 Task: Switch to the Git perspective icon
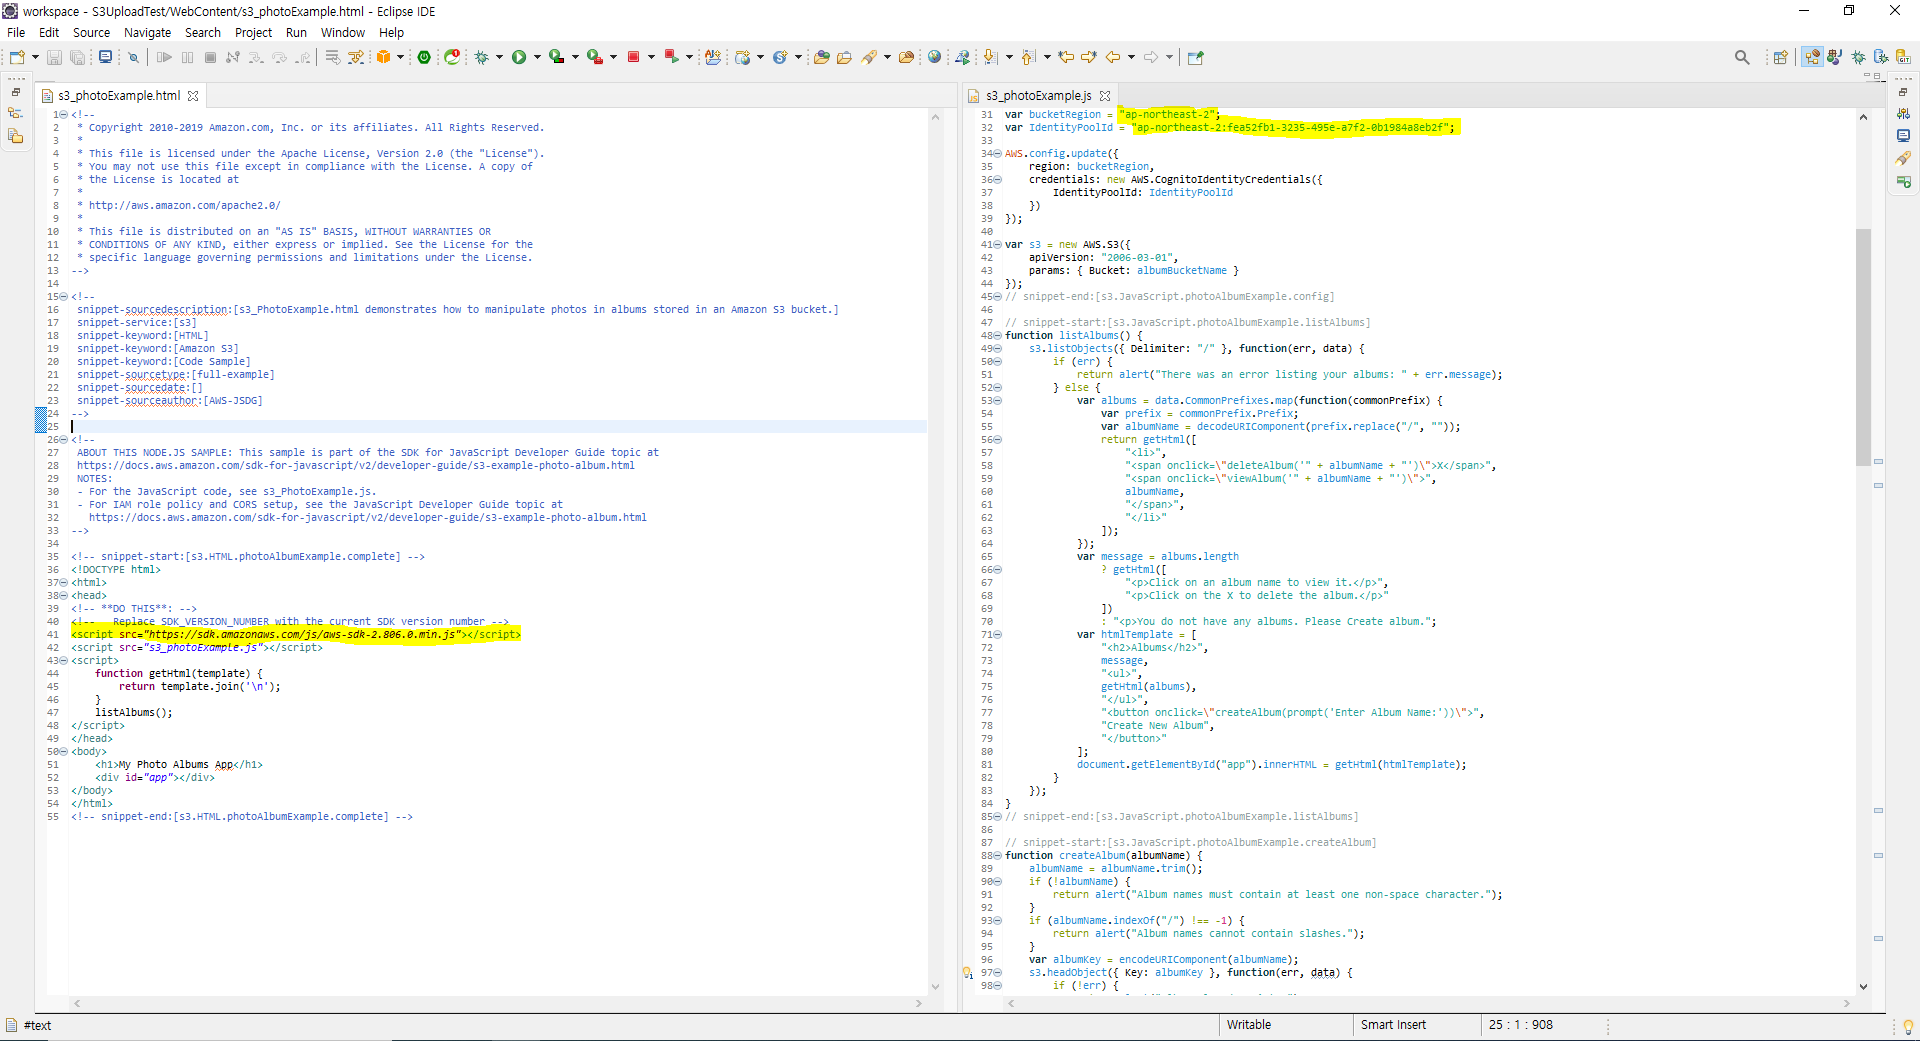coord(1904,57)
